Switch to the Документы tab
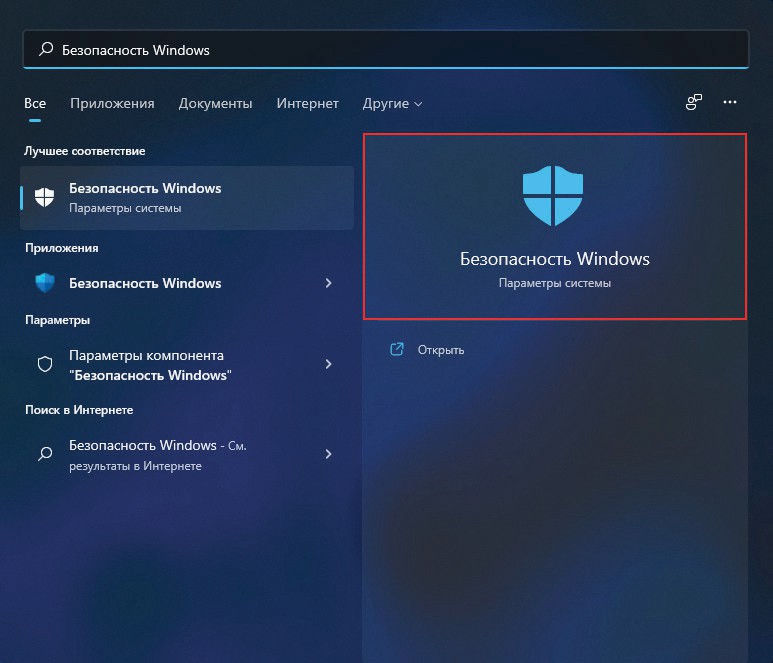This screenshot has height=663, width=773. (215, 103)
